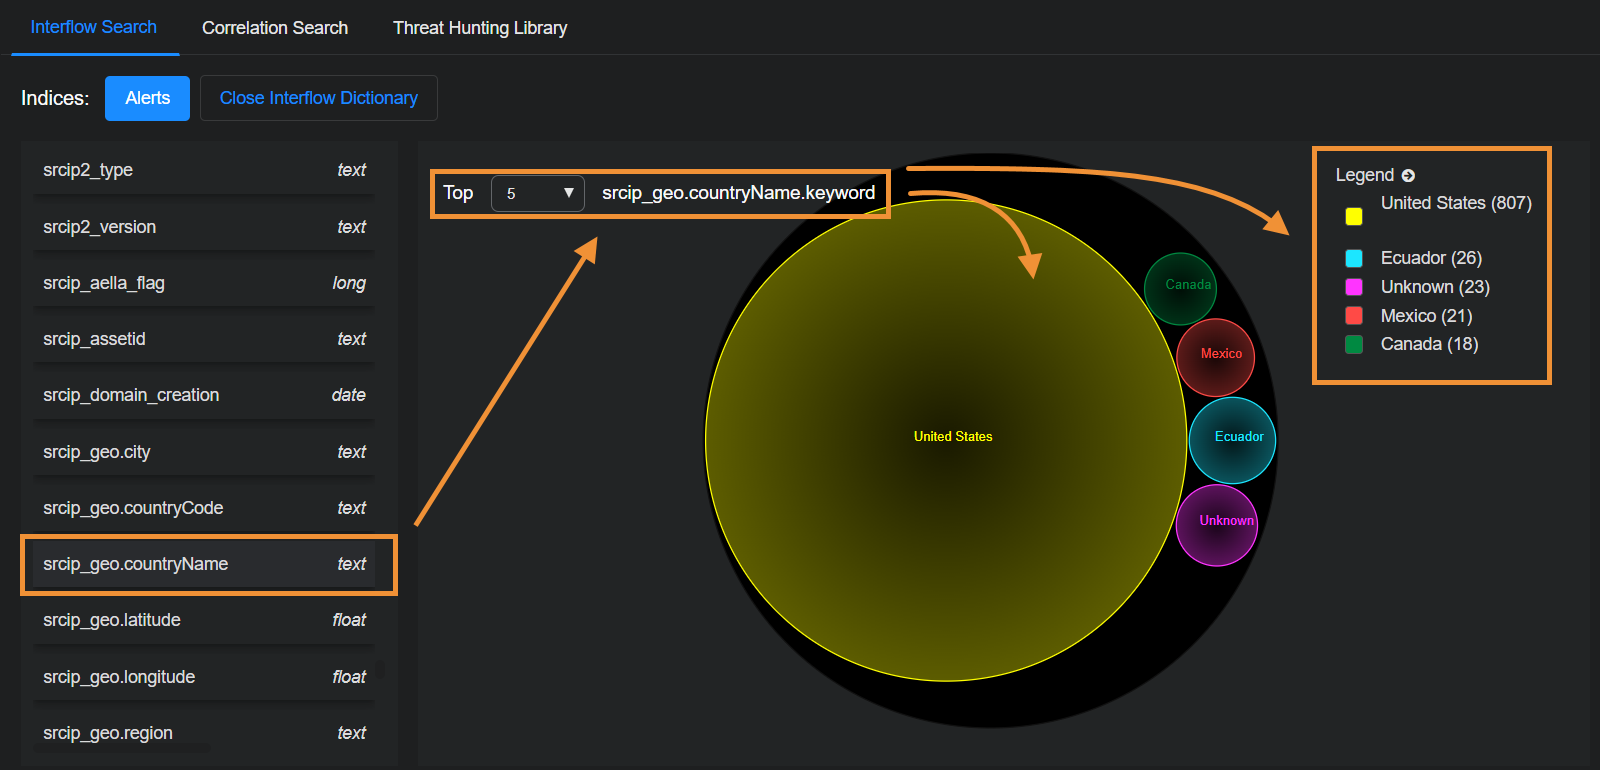Open the Top 5 count dropdown
The height and width of the screenshot is (770, 1600).
pyautogui.click(x=537, y=193)
